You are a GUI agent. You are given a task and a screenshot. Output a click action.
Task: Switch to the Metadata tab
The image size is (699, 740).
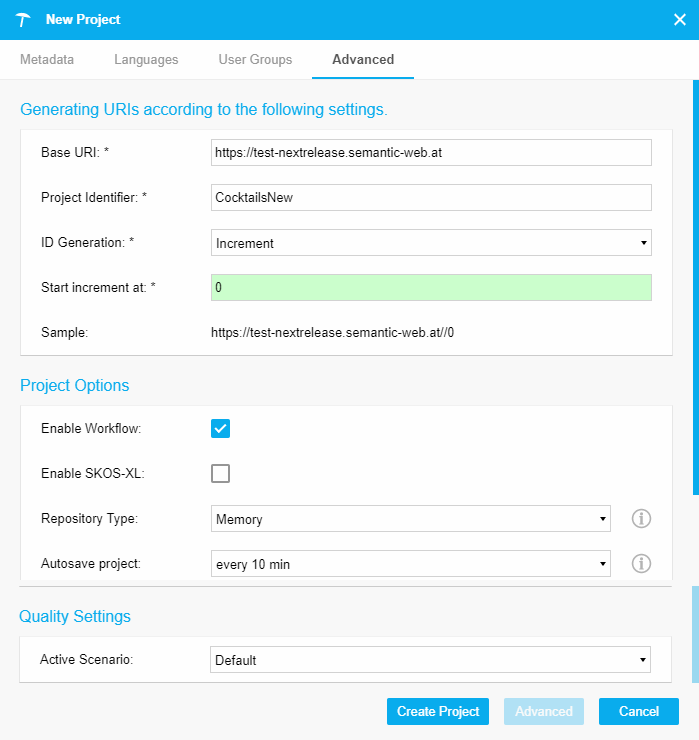(47, 60)
